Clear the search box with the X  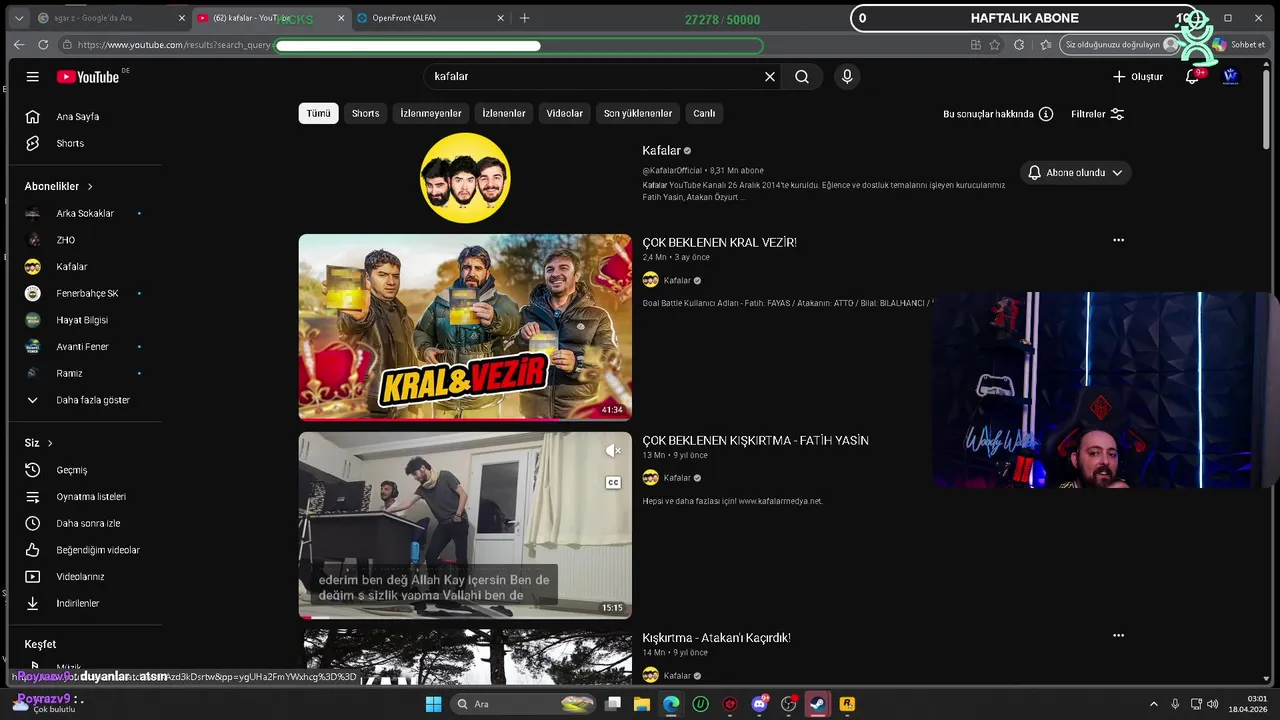pos(770,77)
